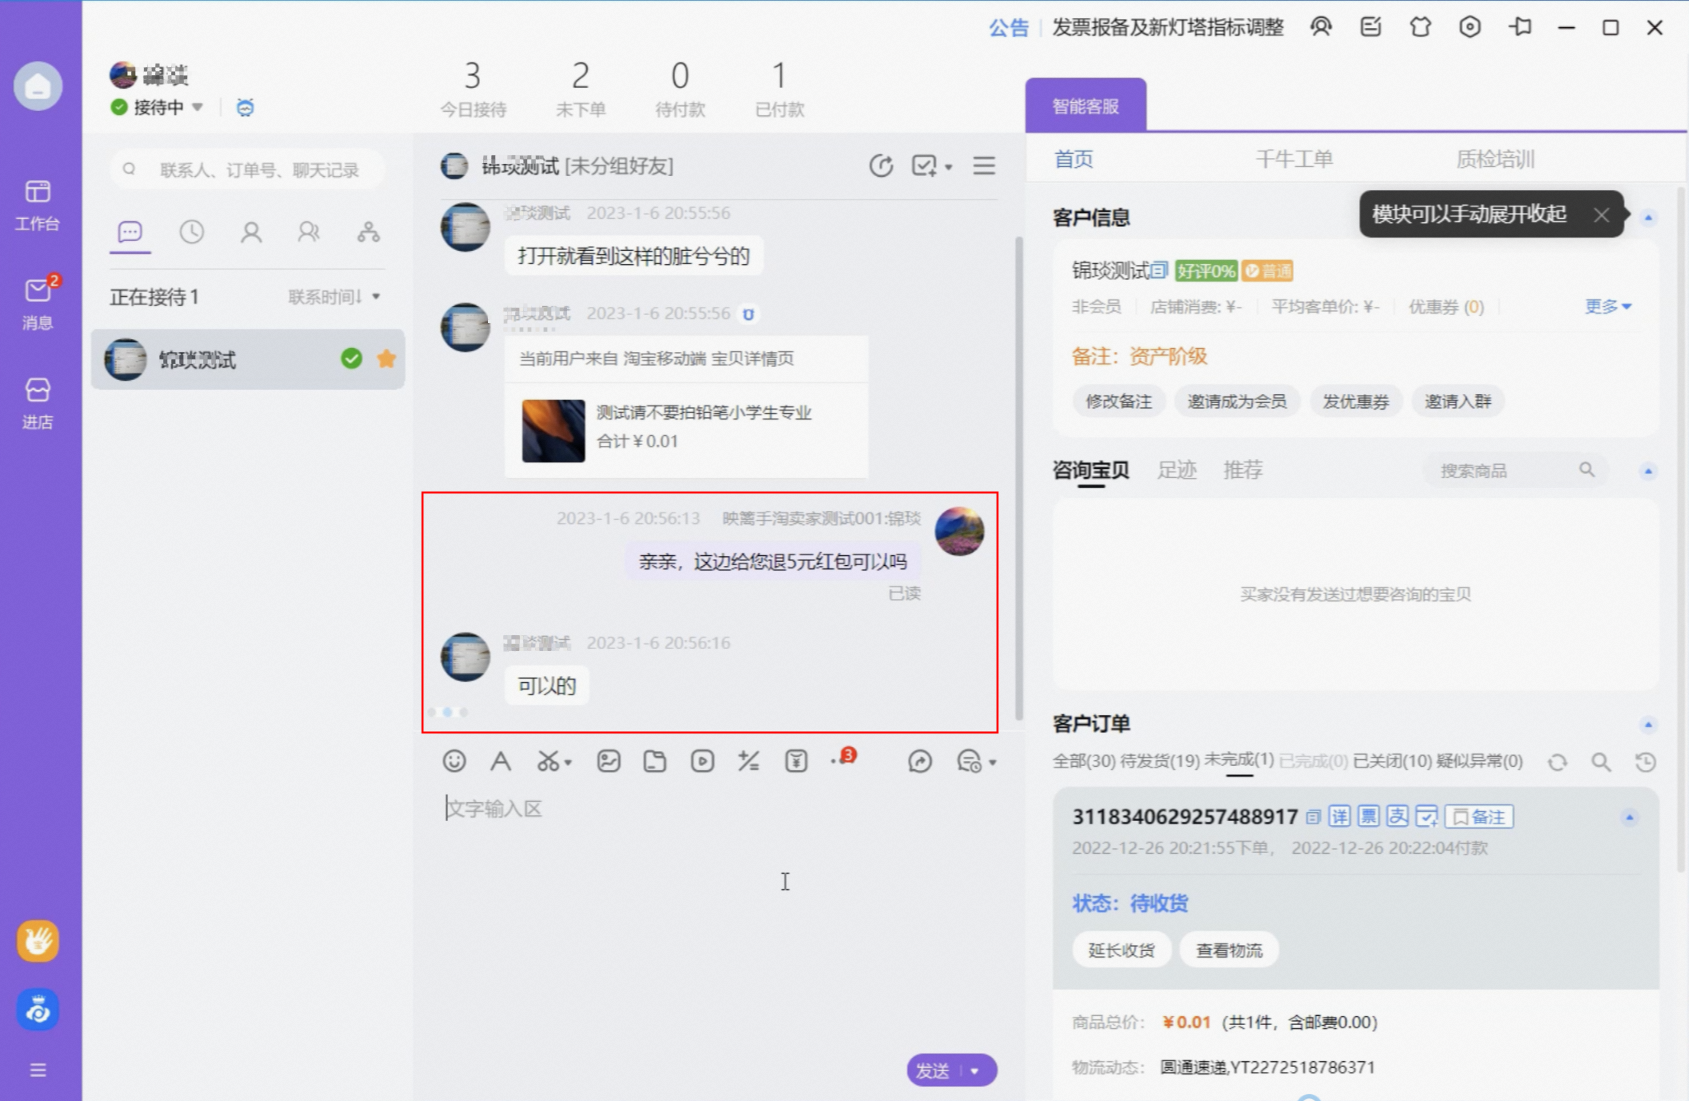Refresh the customer orders list

[1557, 762]
